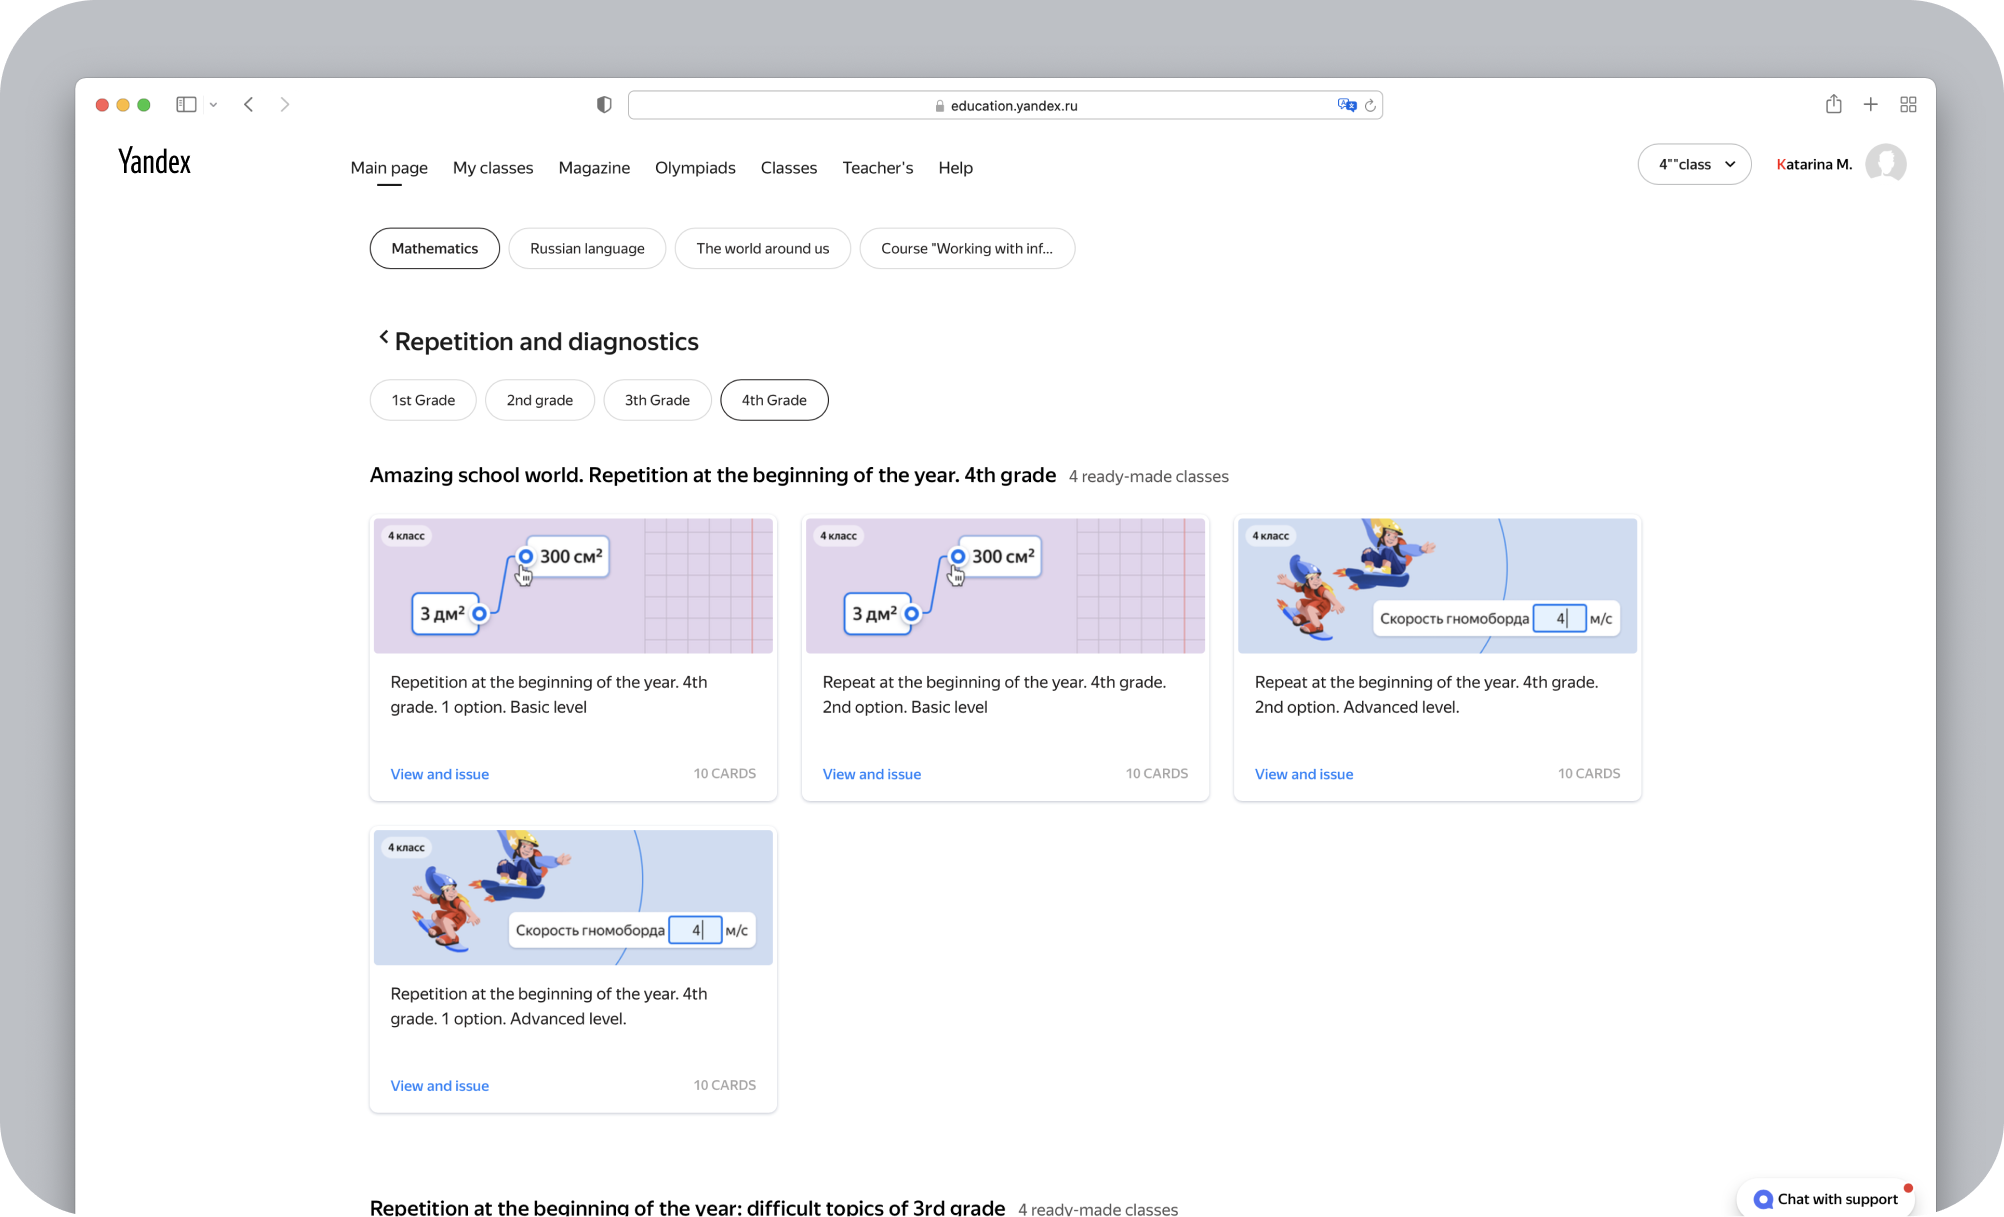2004x1217 pixels.
Task: Open the user avatar profile icon
Action: (x=1886, y=164)
